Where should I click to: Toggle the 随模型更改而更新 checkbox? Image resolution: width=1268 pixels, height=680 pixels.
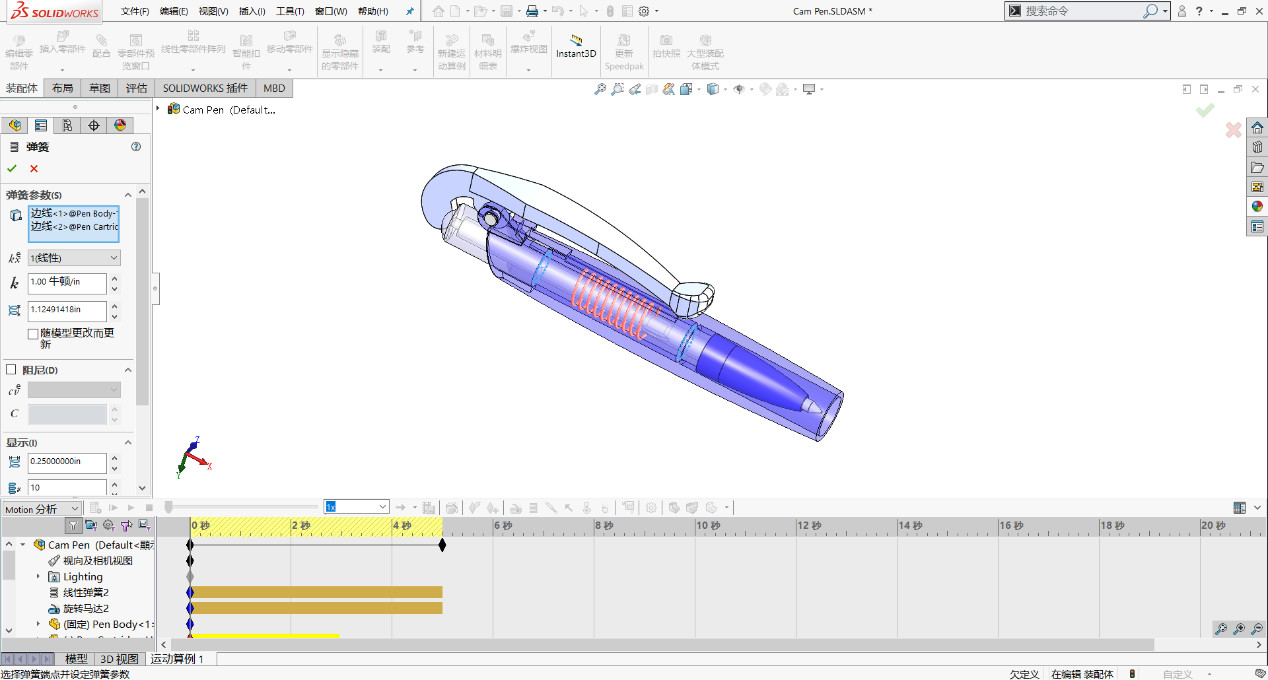coord(33,333)
